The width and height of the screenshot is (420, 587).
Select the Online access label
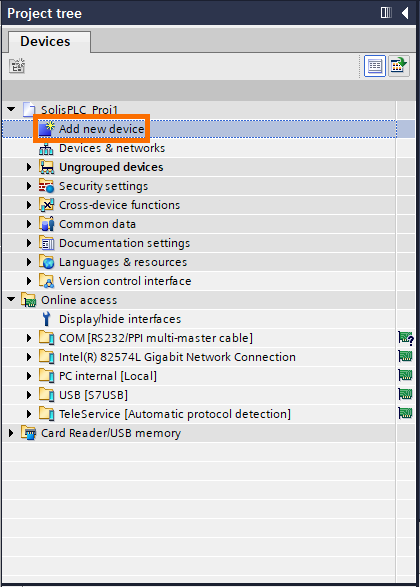[x=79, y=300]
